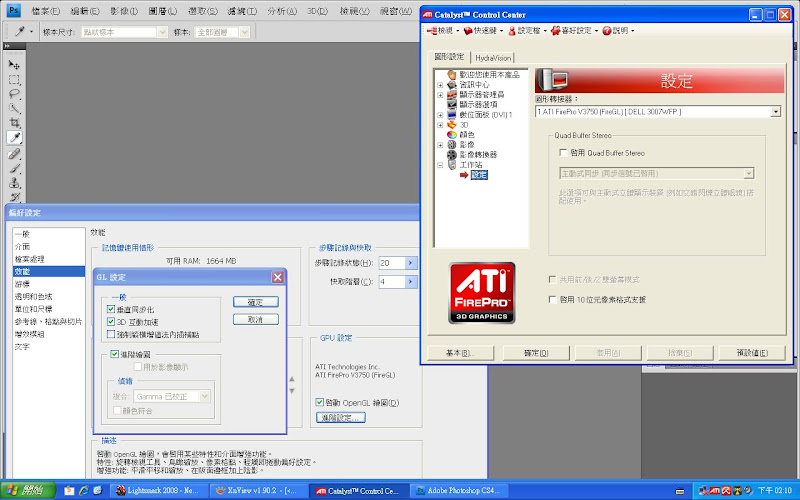Open the 設定檔 profiles menu

pyautogui.click(x=527, y=31)
